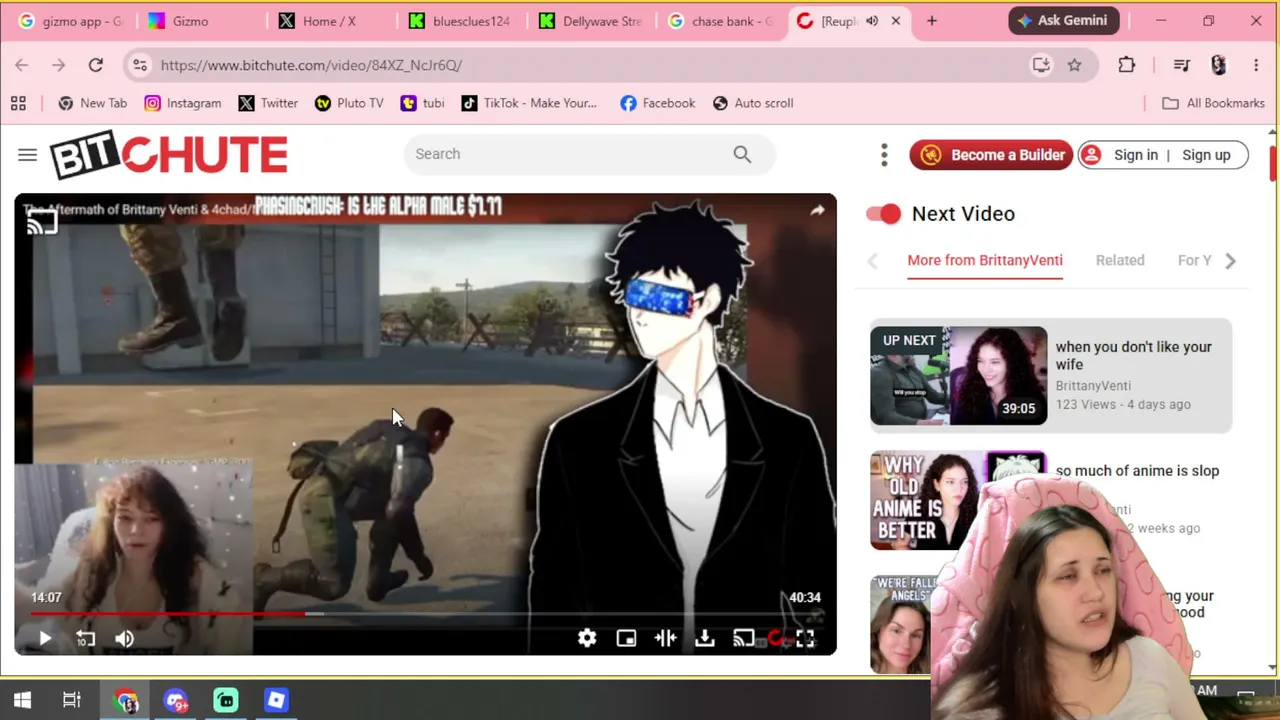Open the Twitter bookmark
Screen dimensions: 1280x720
coord(268,103)
